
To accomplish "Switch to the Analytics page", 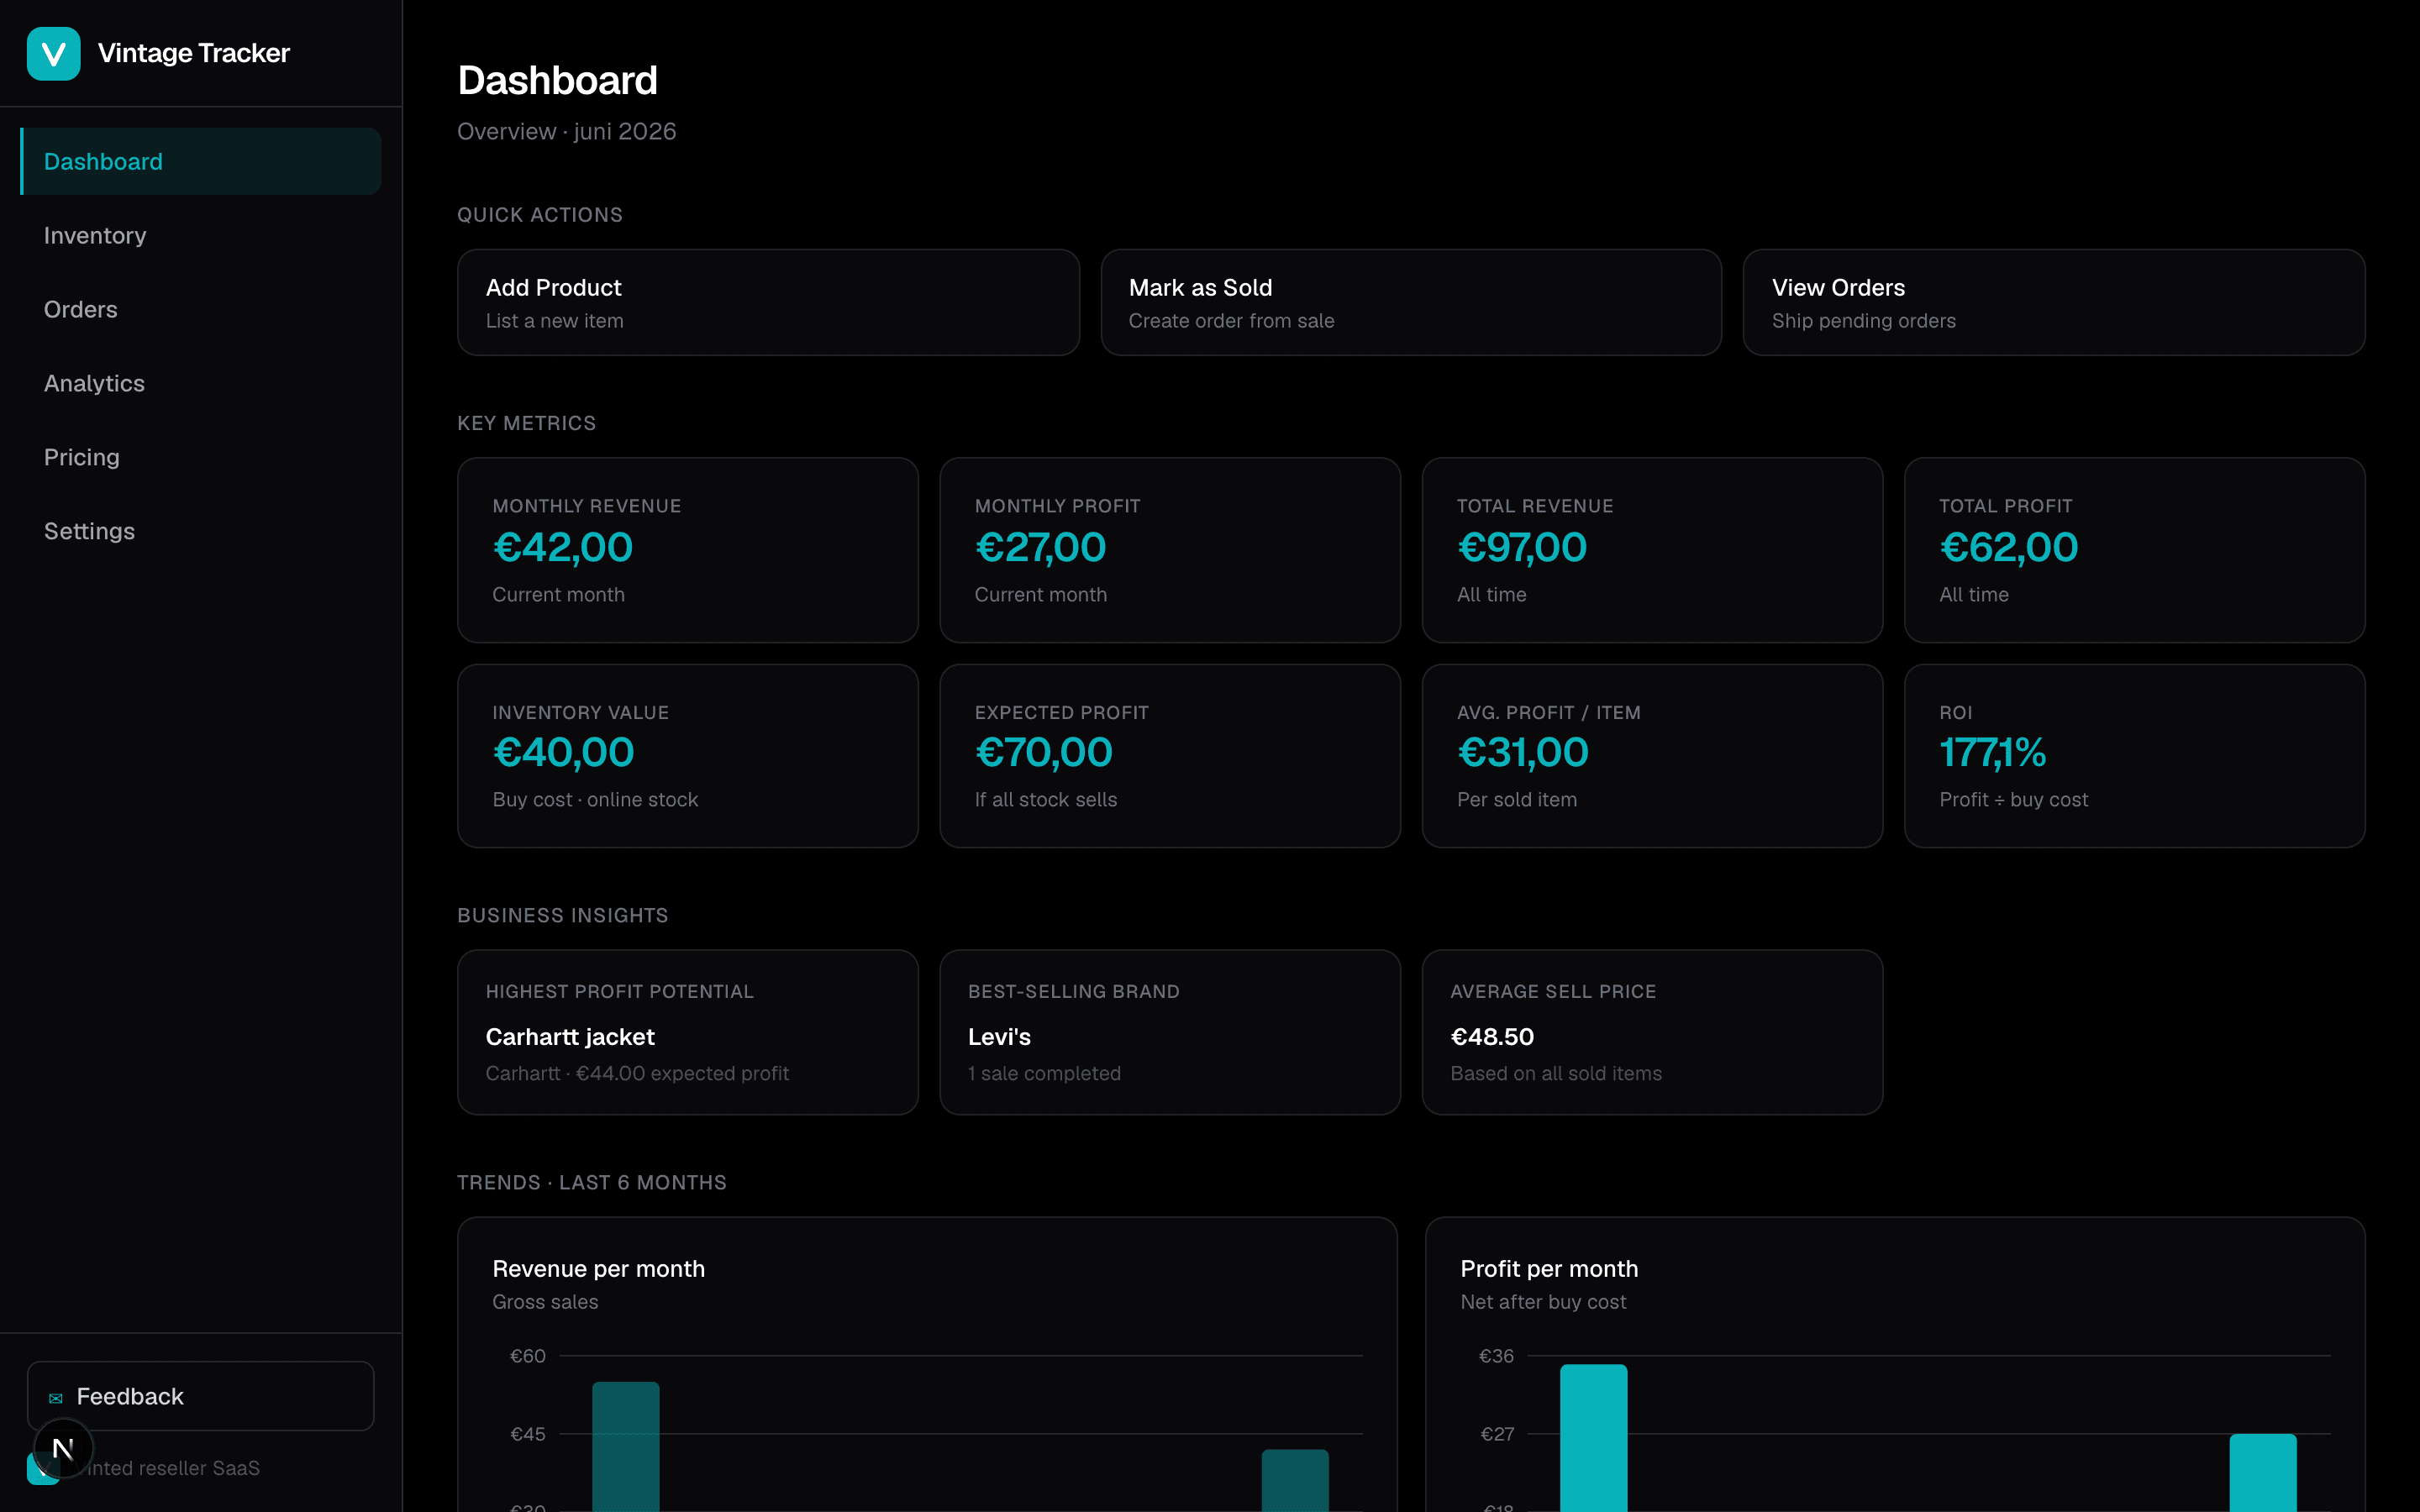I will pyautogui.click(x=201, y=383).
